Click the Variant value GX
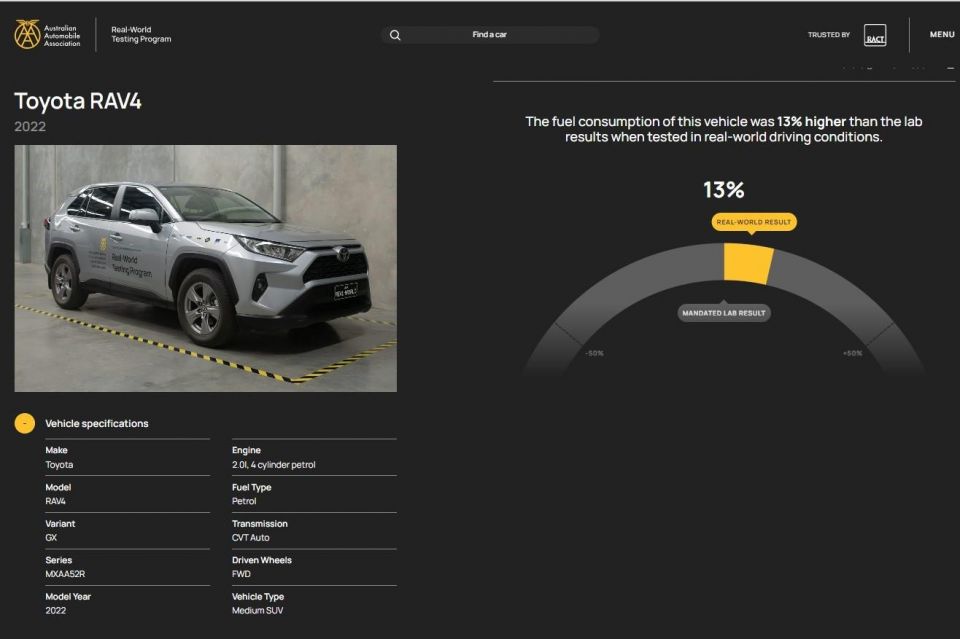This screenshot has width=960, height=639. tap(51, 537)
